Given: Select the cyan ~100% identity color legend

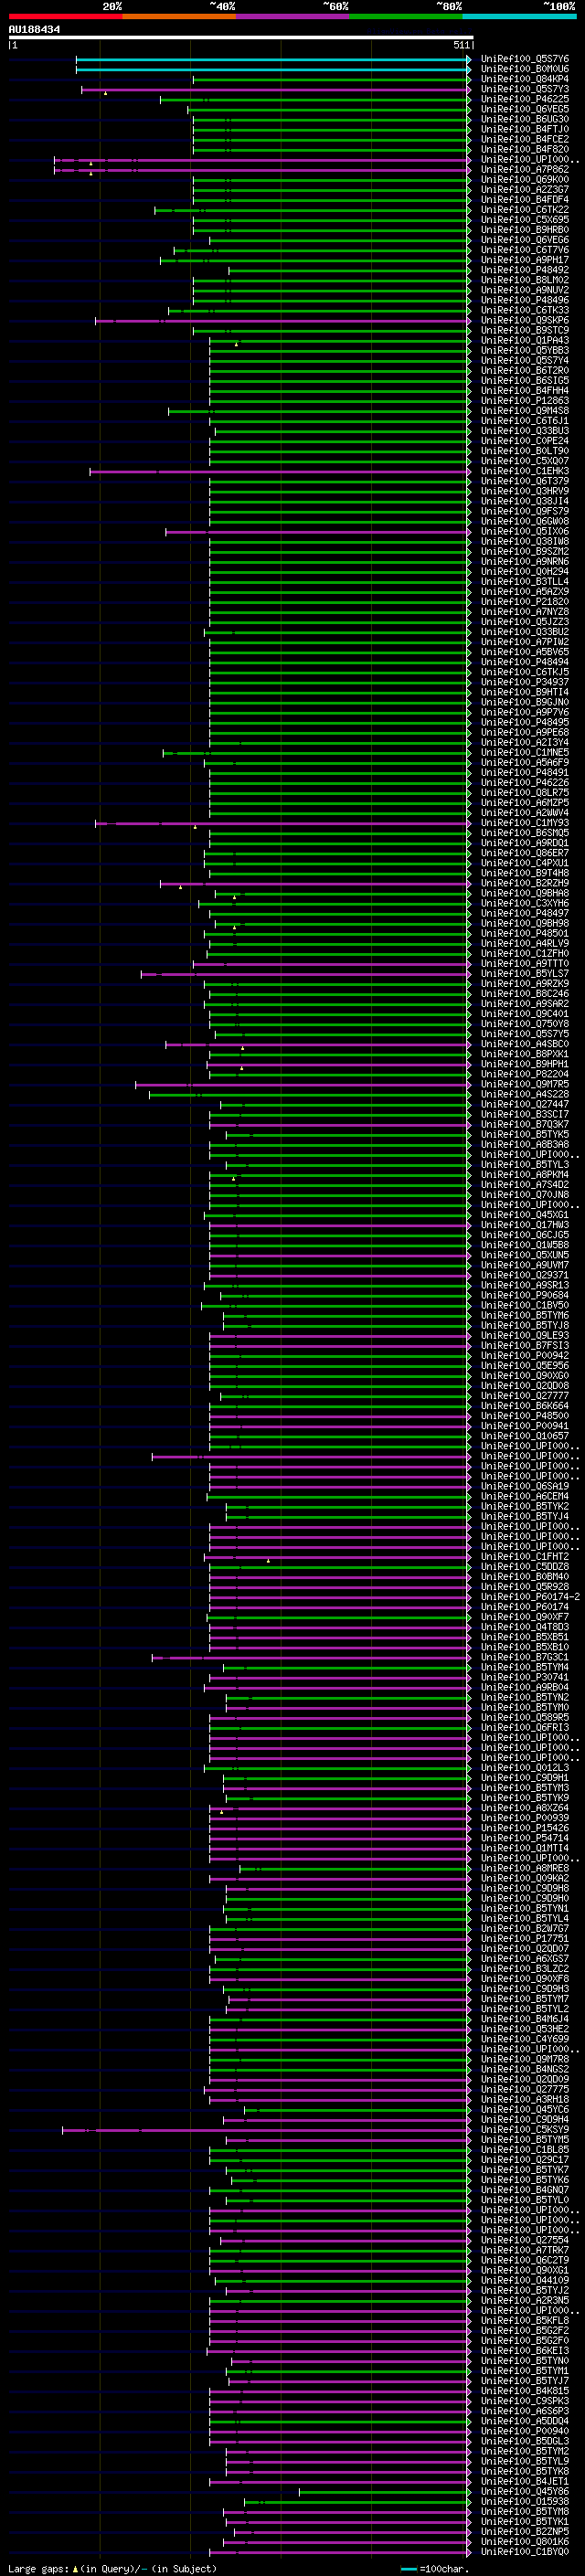Looking at the screenshot, I should (519, 16).
